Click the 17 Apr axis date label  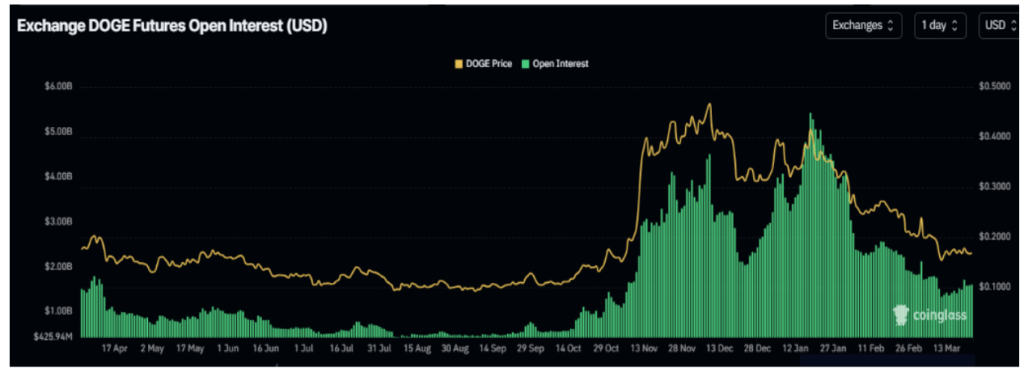click(115, 349)
